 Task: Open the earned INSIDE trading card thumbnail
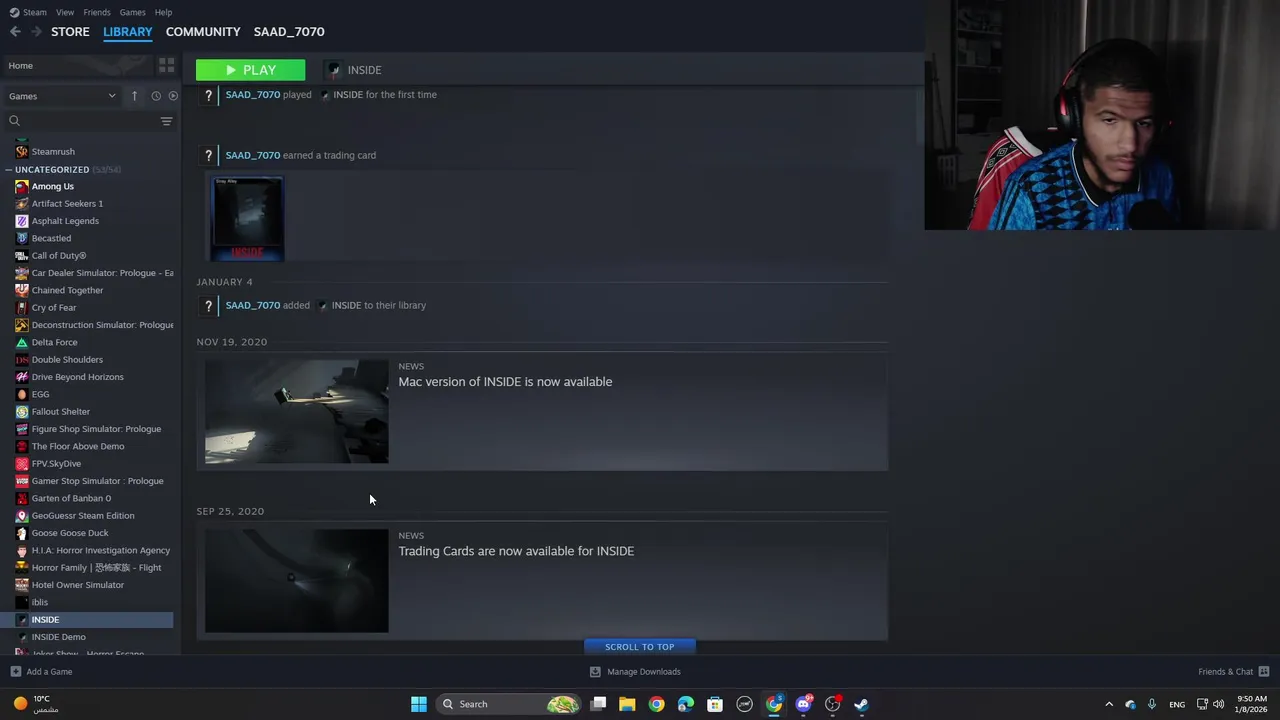click(x=247, y=218)
